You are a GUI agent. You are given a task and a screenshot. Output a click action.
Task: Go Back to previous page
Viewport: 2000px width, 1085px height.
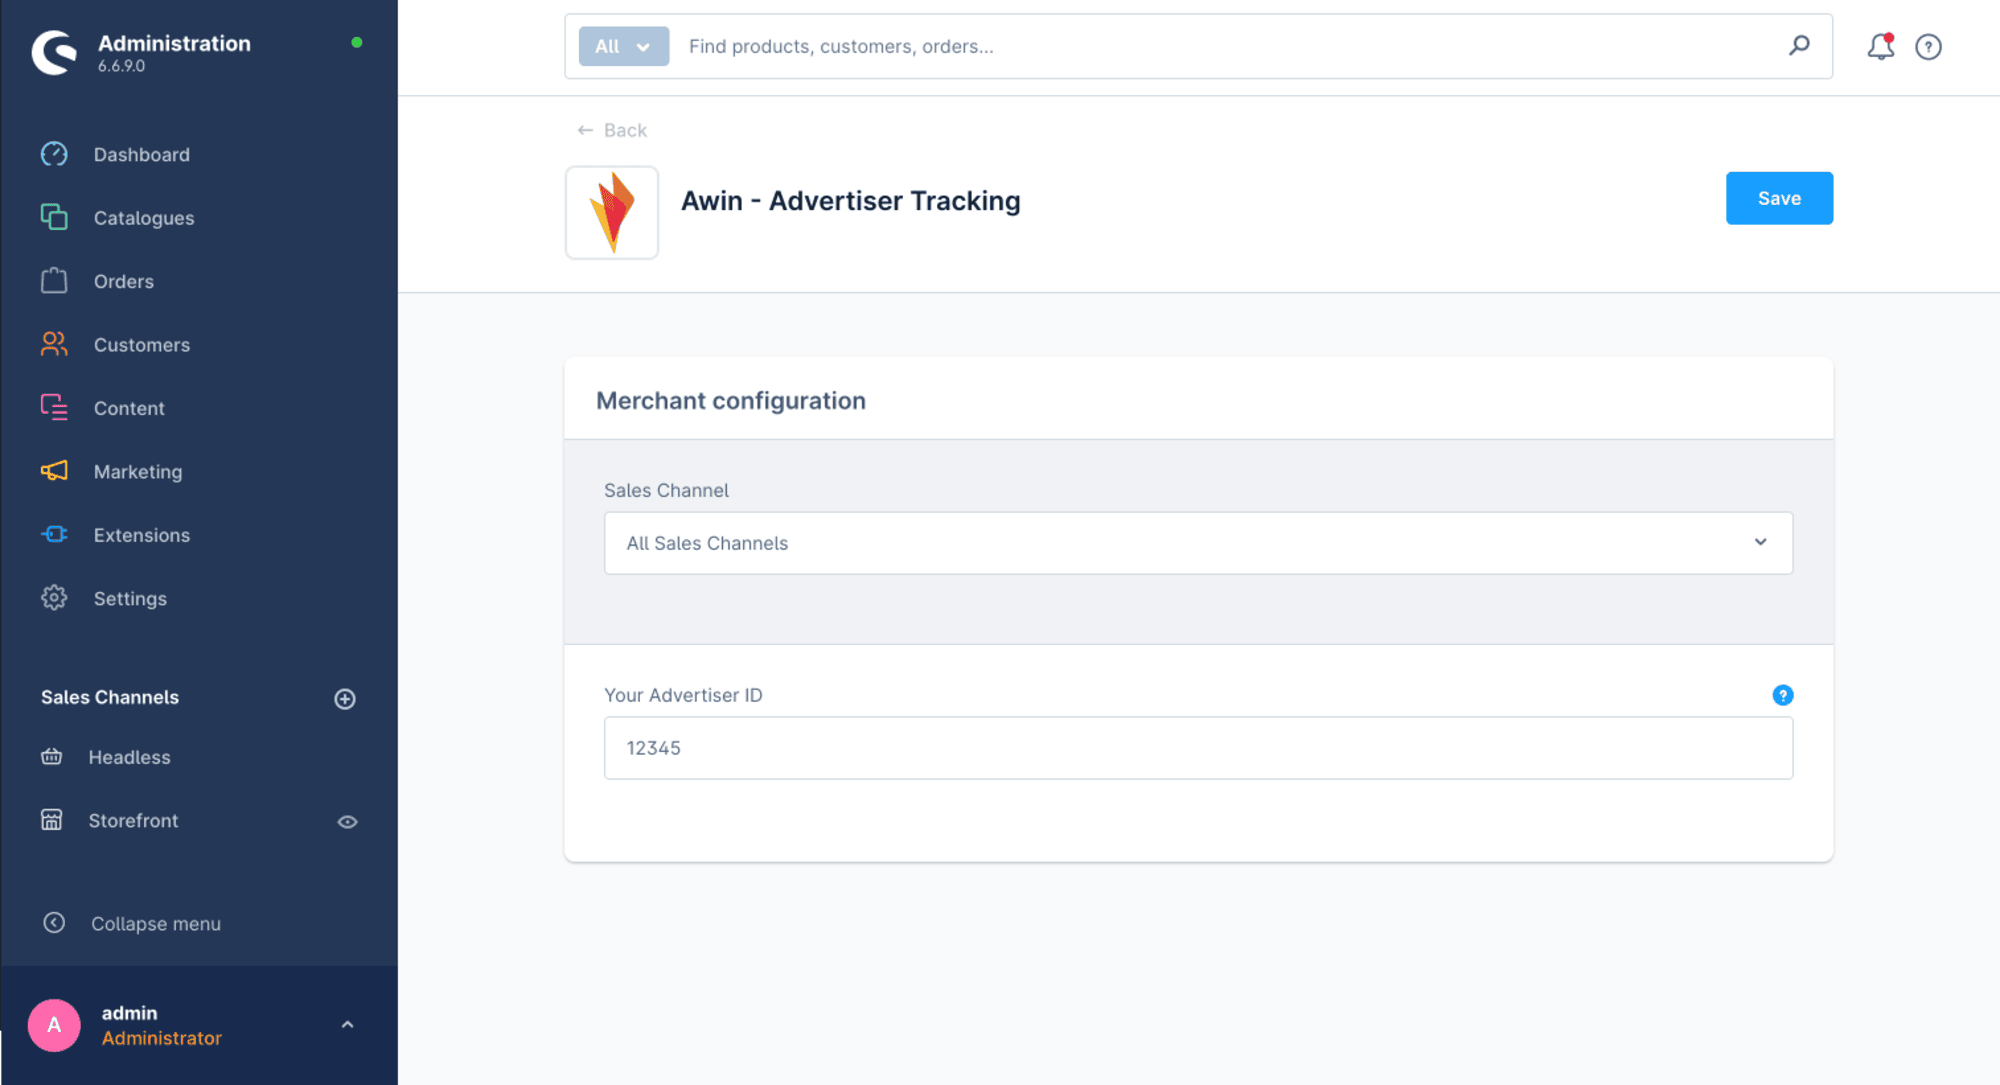pyautogui.click(x=612, y=130)
